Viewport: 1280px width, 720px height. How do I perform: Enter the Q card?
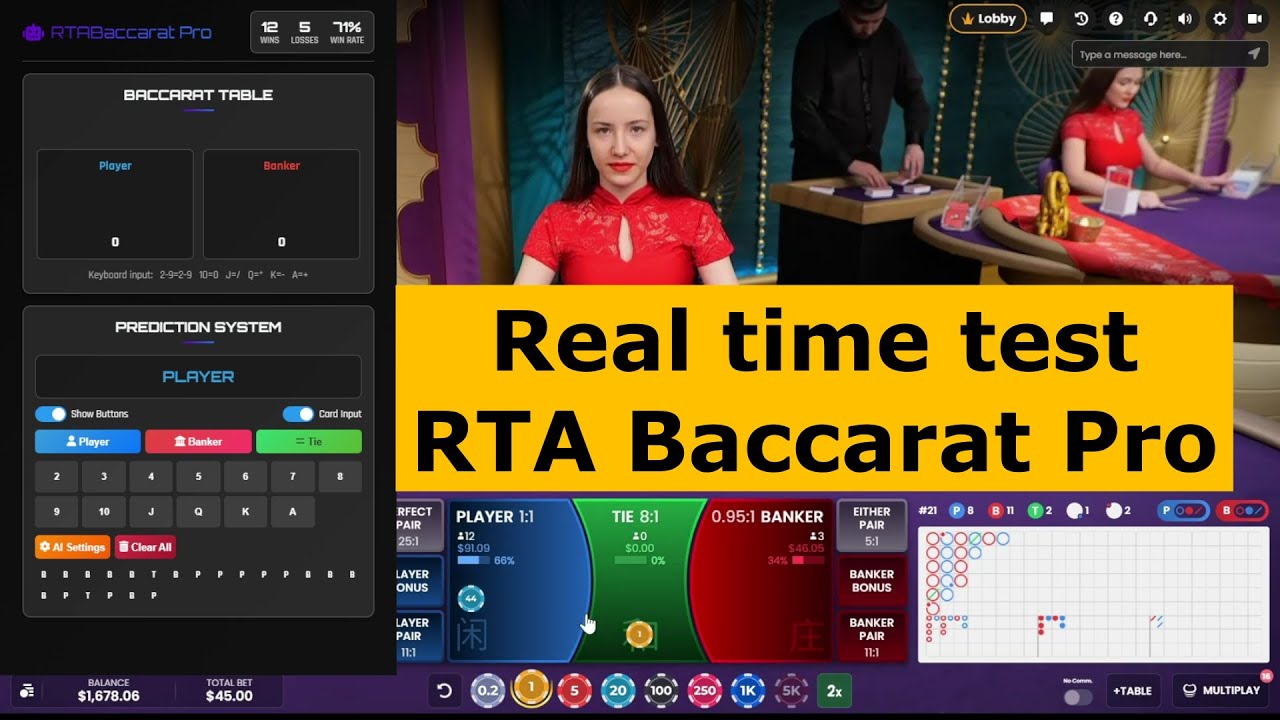(199, 512)
